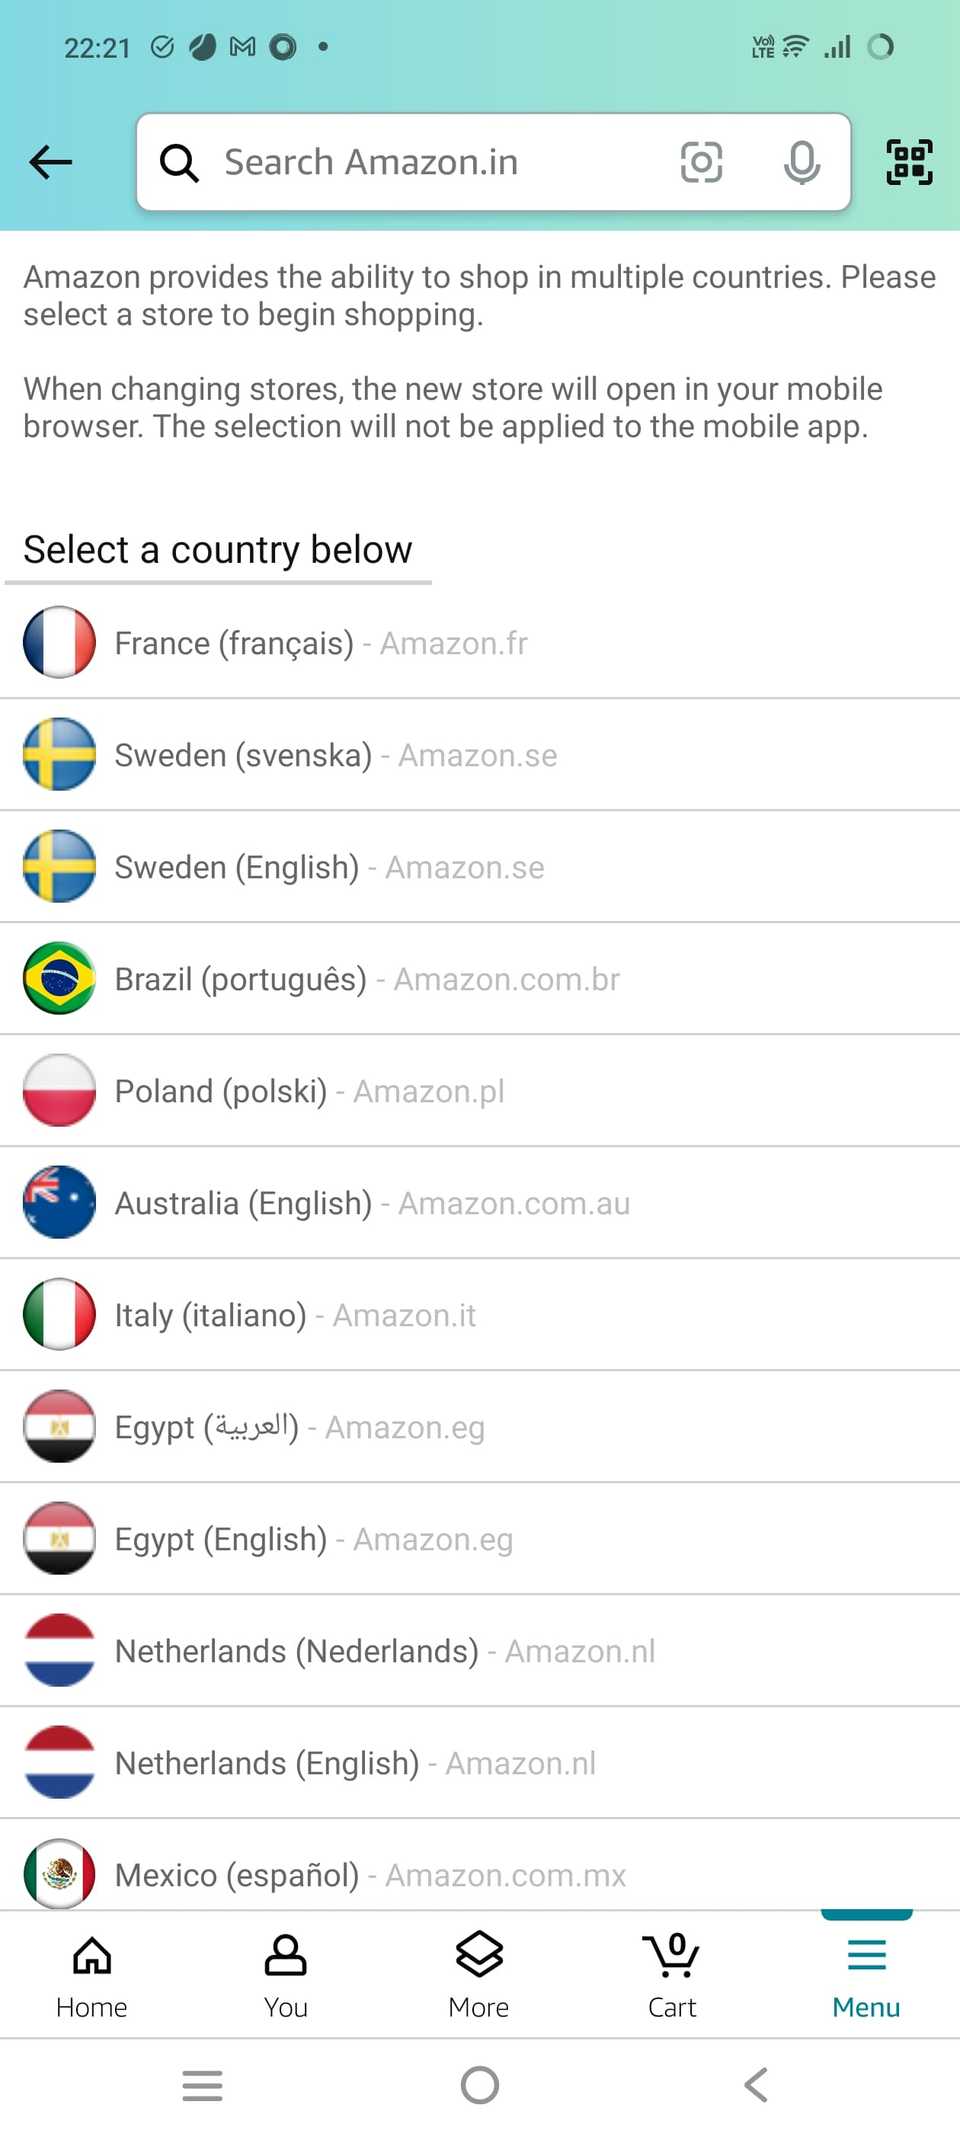Pick Poland (polski) Amazon.pl

point(309,1091)
